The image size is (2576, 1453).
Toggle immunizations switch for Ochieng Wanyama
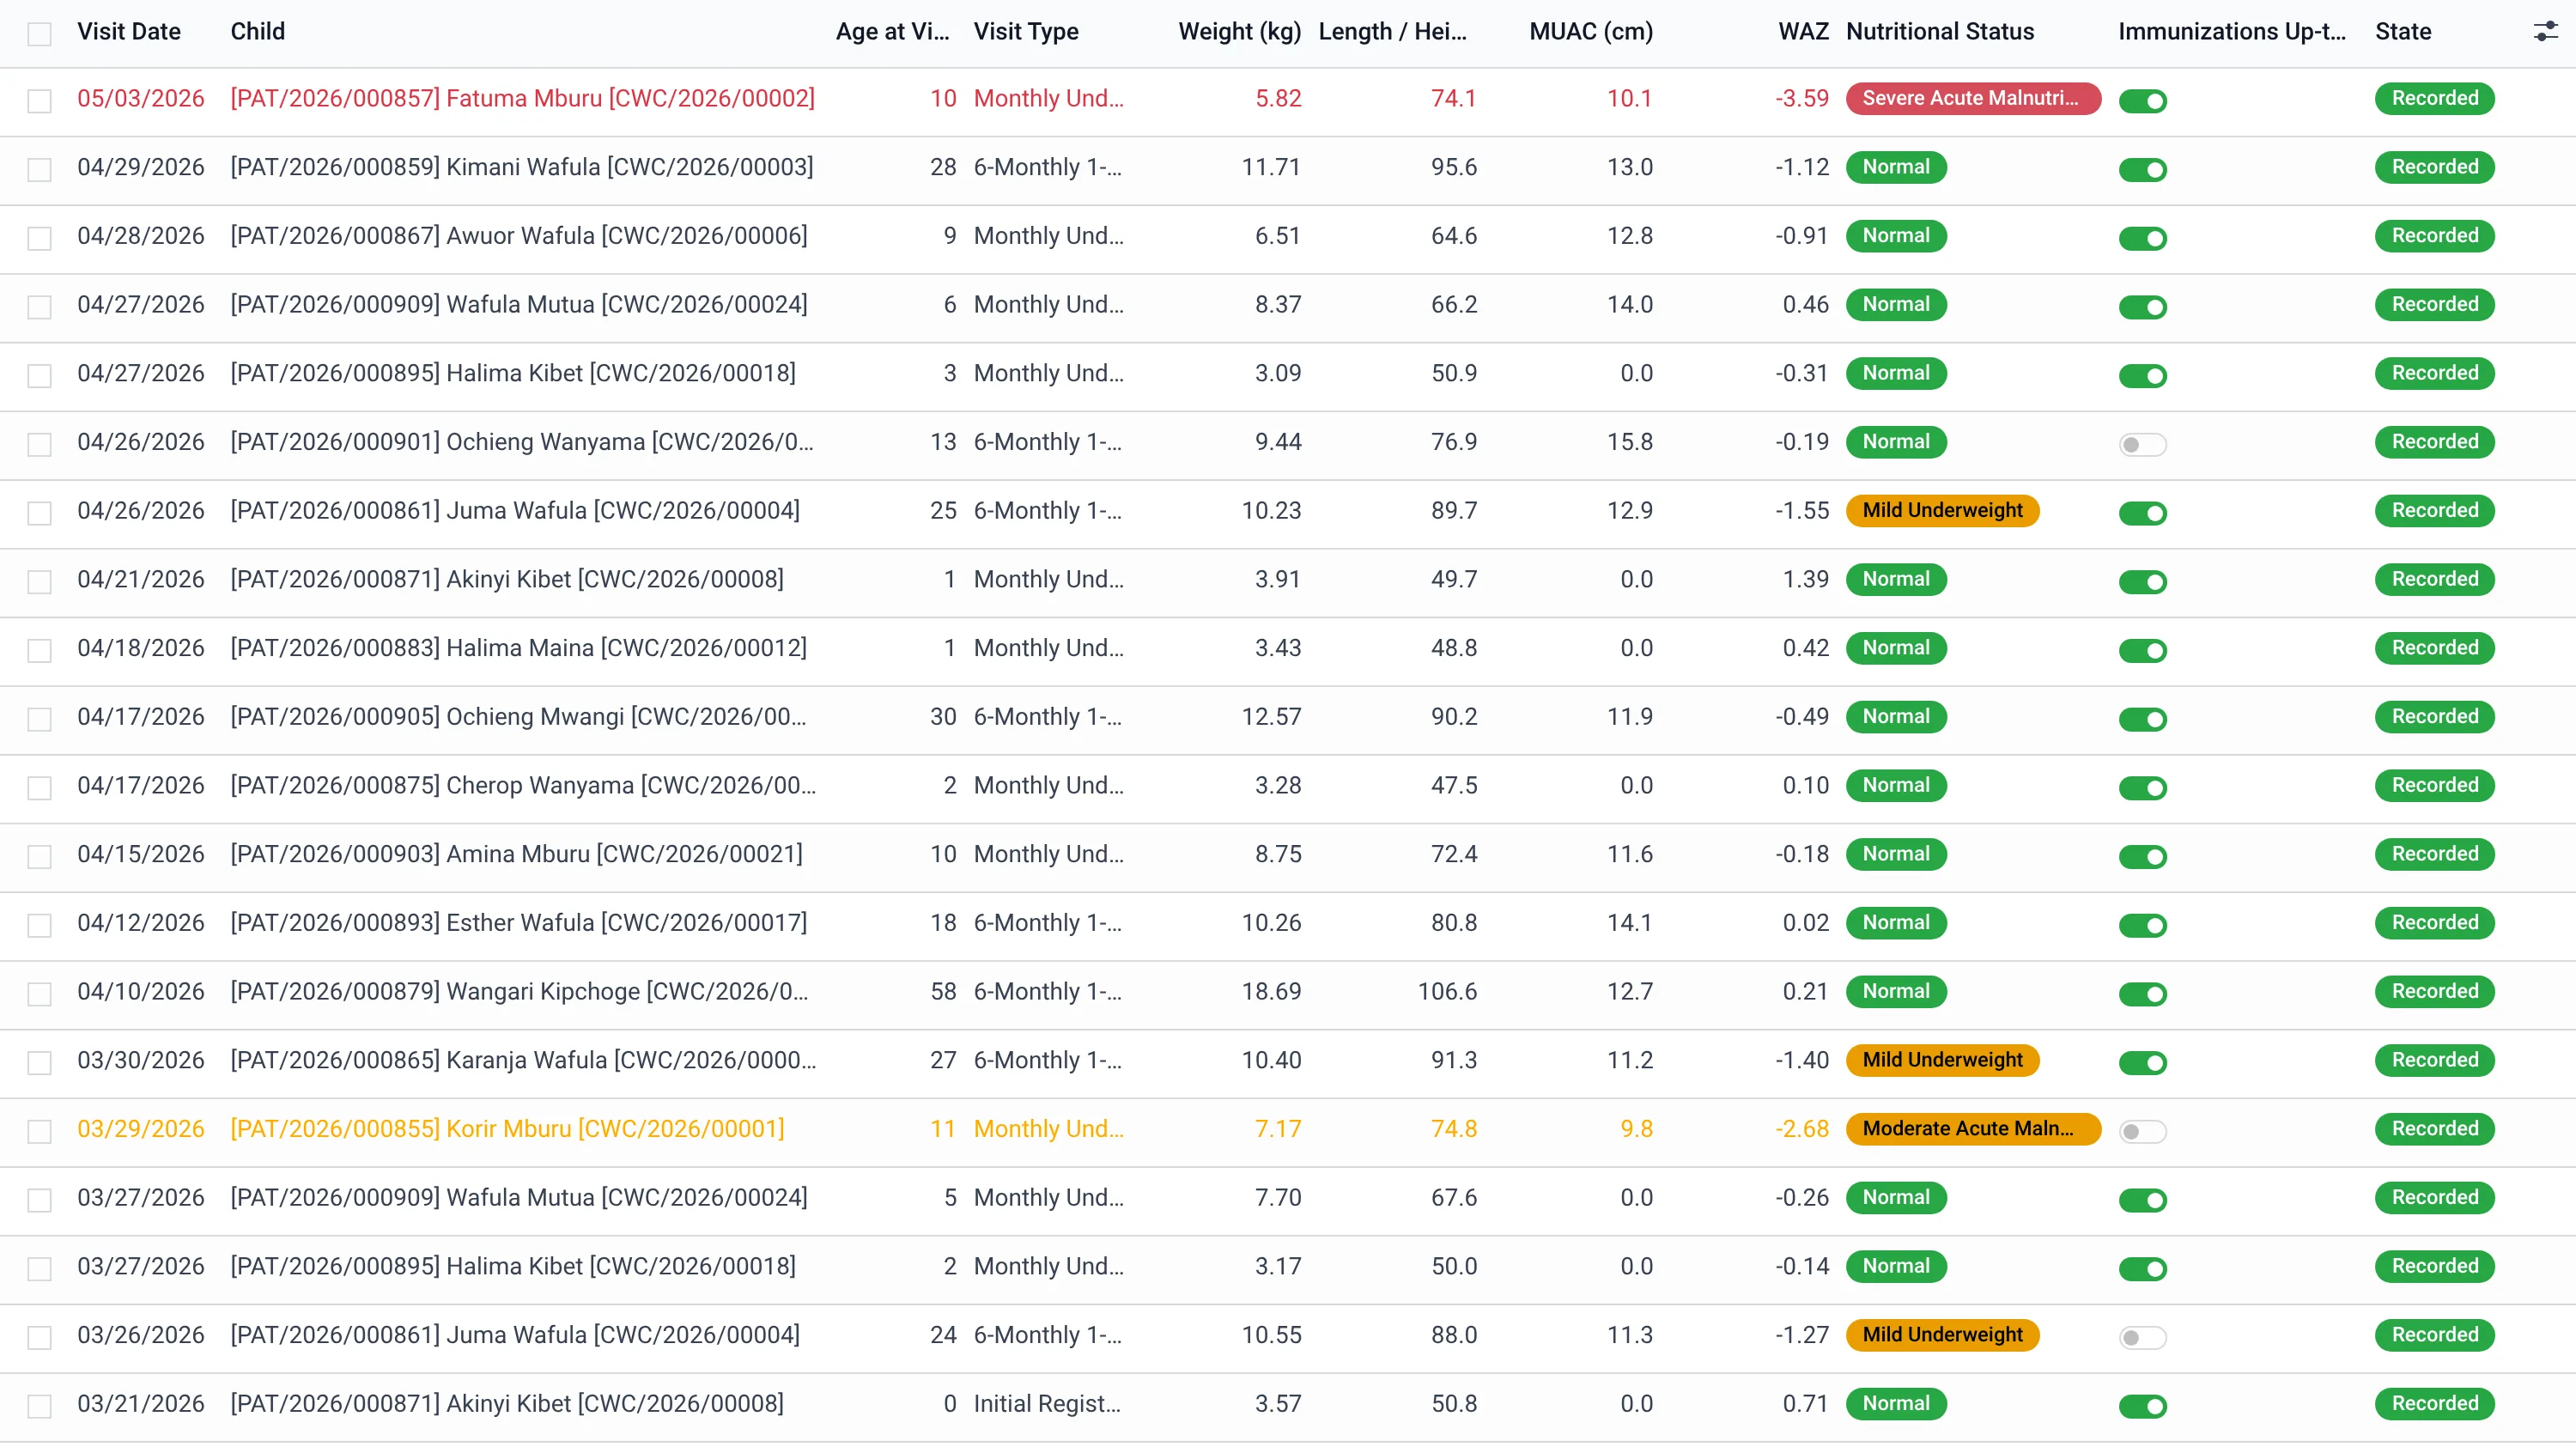[x=2142, y=444]
